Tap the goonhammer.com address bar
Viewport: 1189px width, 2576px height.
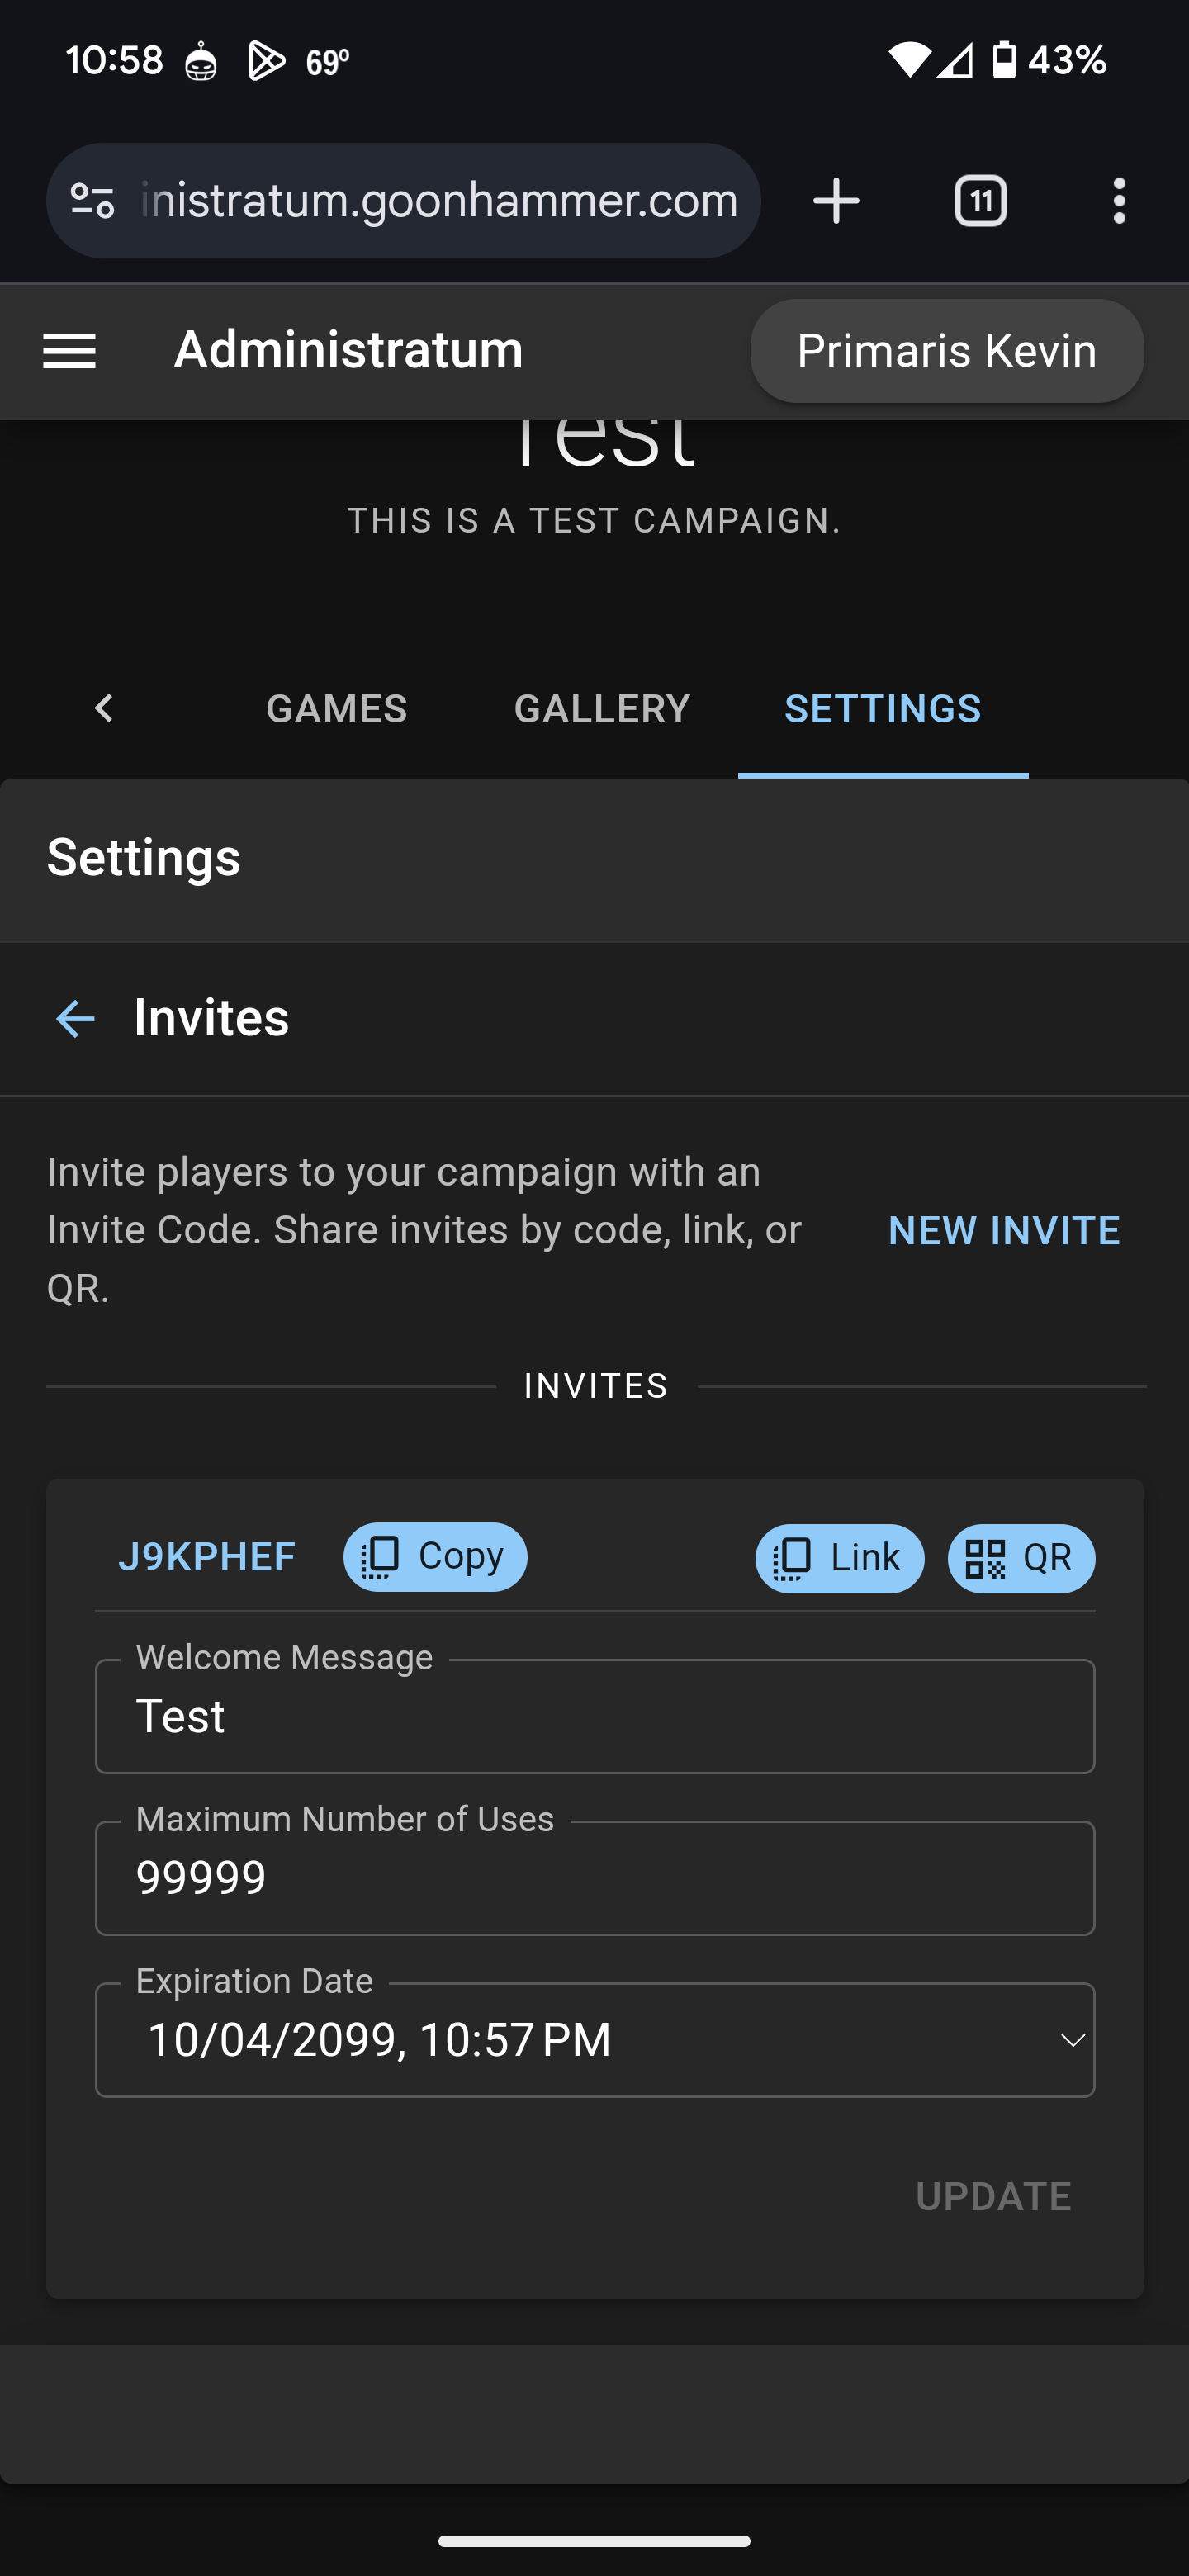tap(440, 201)
